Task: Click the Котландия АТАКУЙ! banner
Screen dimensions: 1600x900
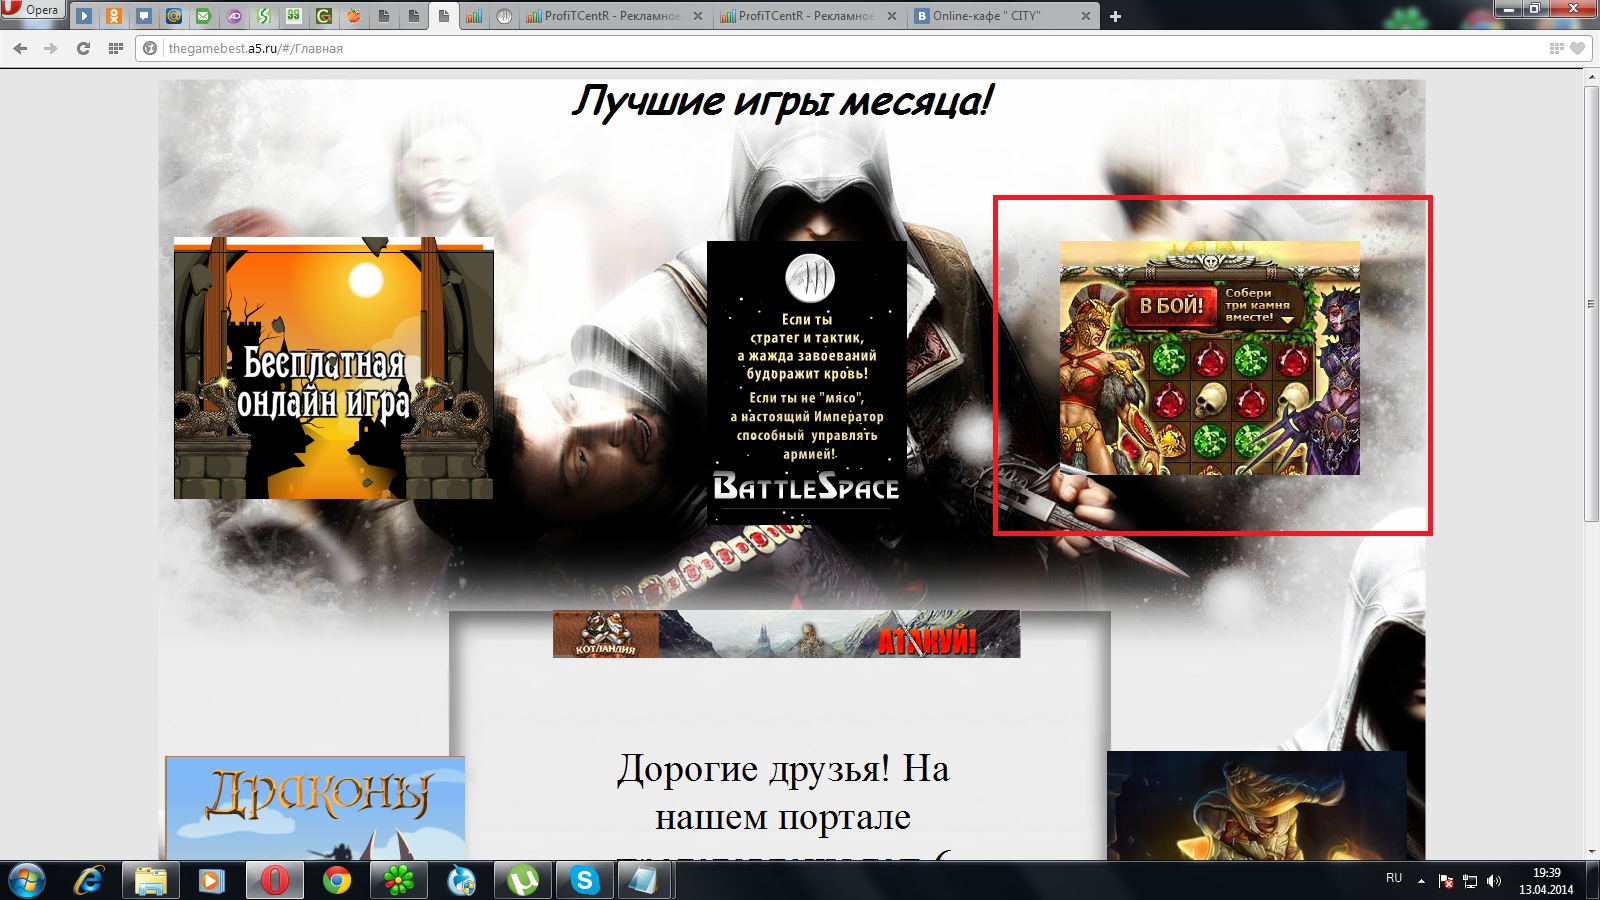Action: click(x=786, y=634)
